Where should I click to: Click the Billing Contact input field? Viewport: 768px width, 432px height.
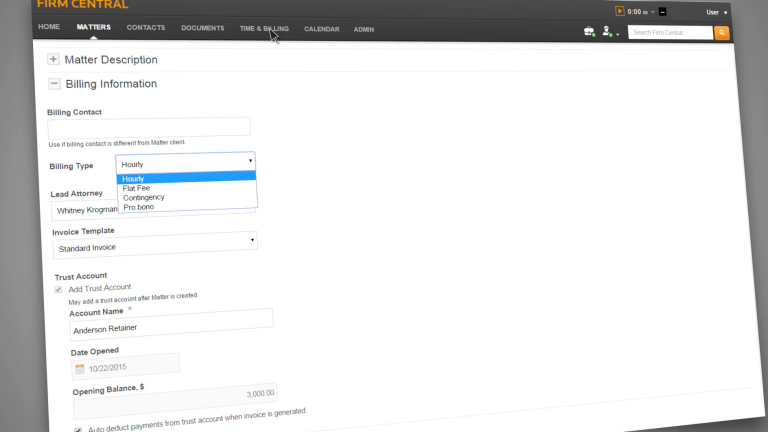pyautogui.click(x=149, y=127)
